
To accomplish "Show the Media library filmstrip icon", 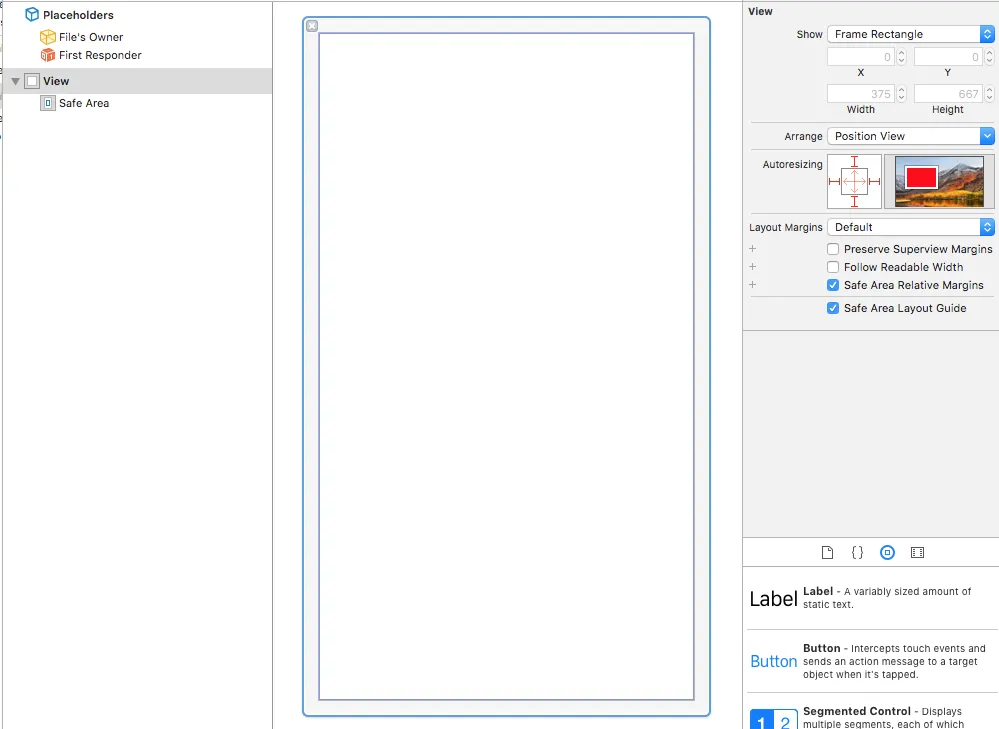I will [x=917, y=552].
